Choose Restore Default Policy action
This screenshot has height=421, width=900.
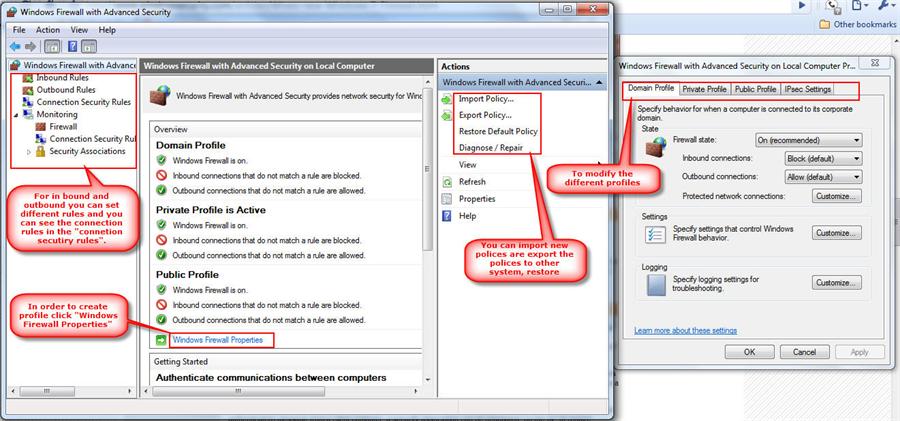pos(498,132)
